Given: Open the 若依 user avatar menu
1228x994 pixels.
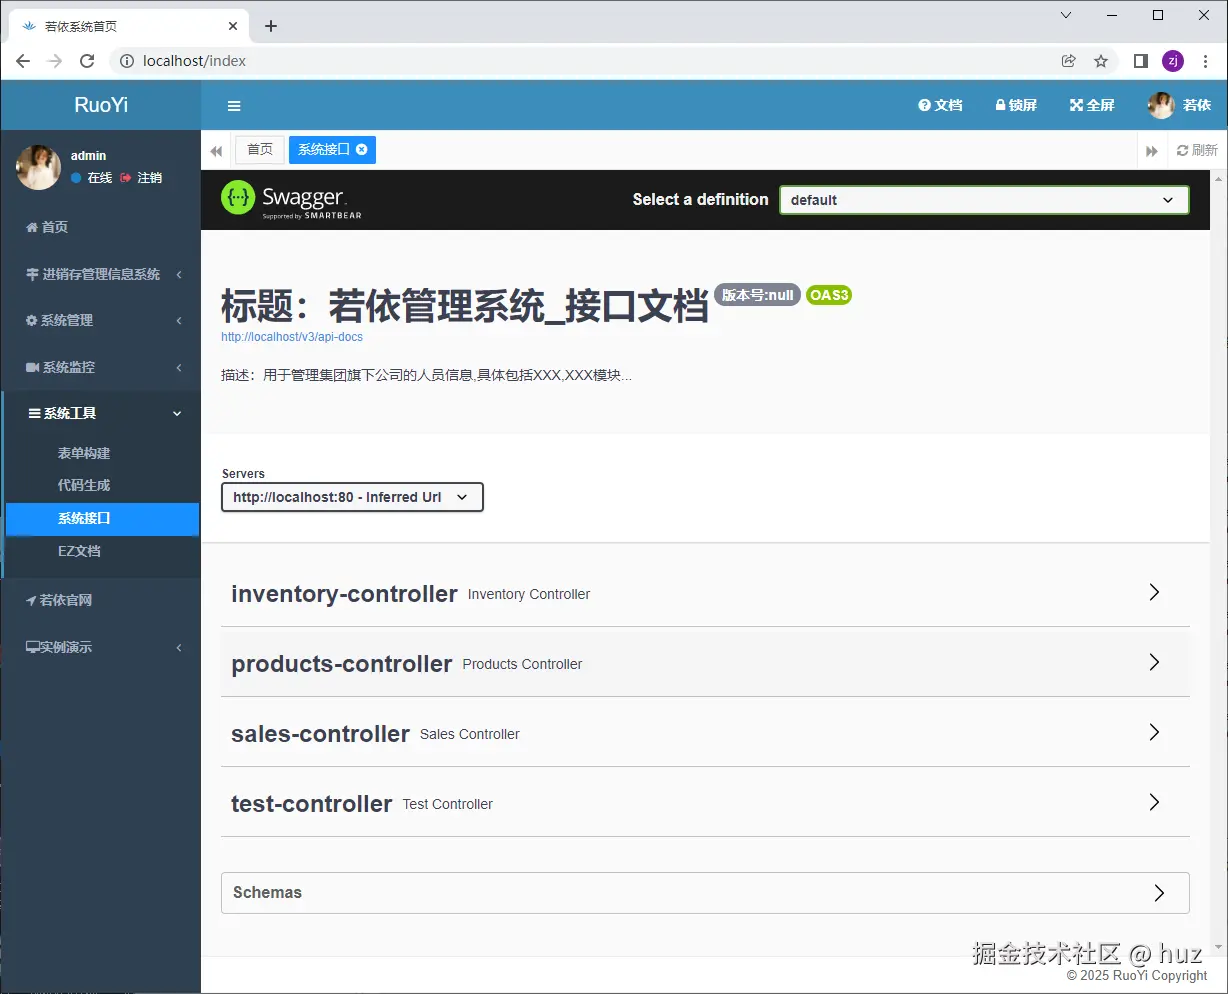Looking at the screenshot, I should click(1180, 105).
